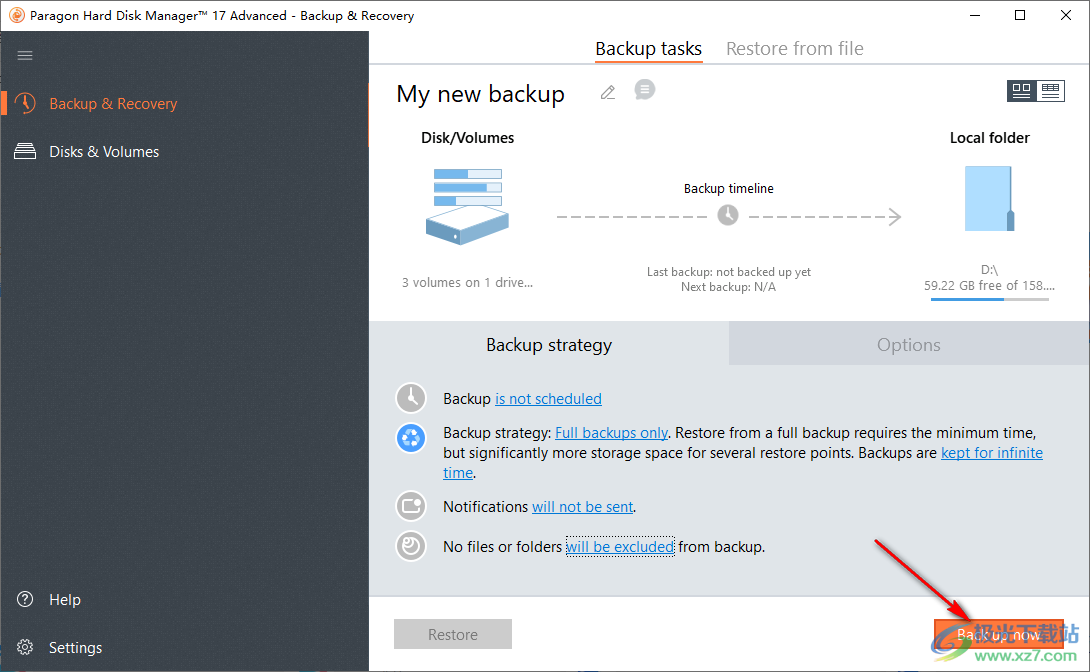Click the D:\ free space progress bar
This screenshot has height=672, width=1090.
coord(989,300)
